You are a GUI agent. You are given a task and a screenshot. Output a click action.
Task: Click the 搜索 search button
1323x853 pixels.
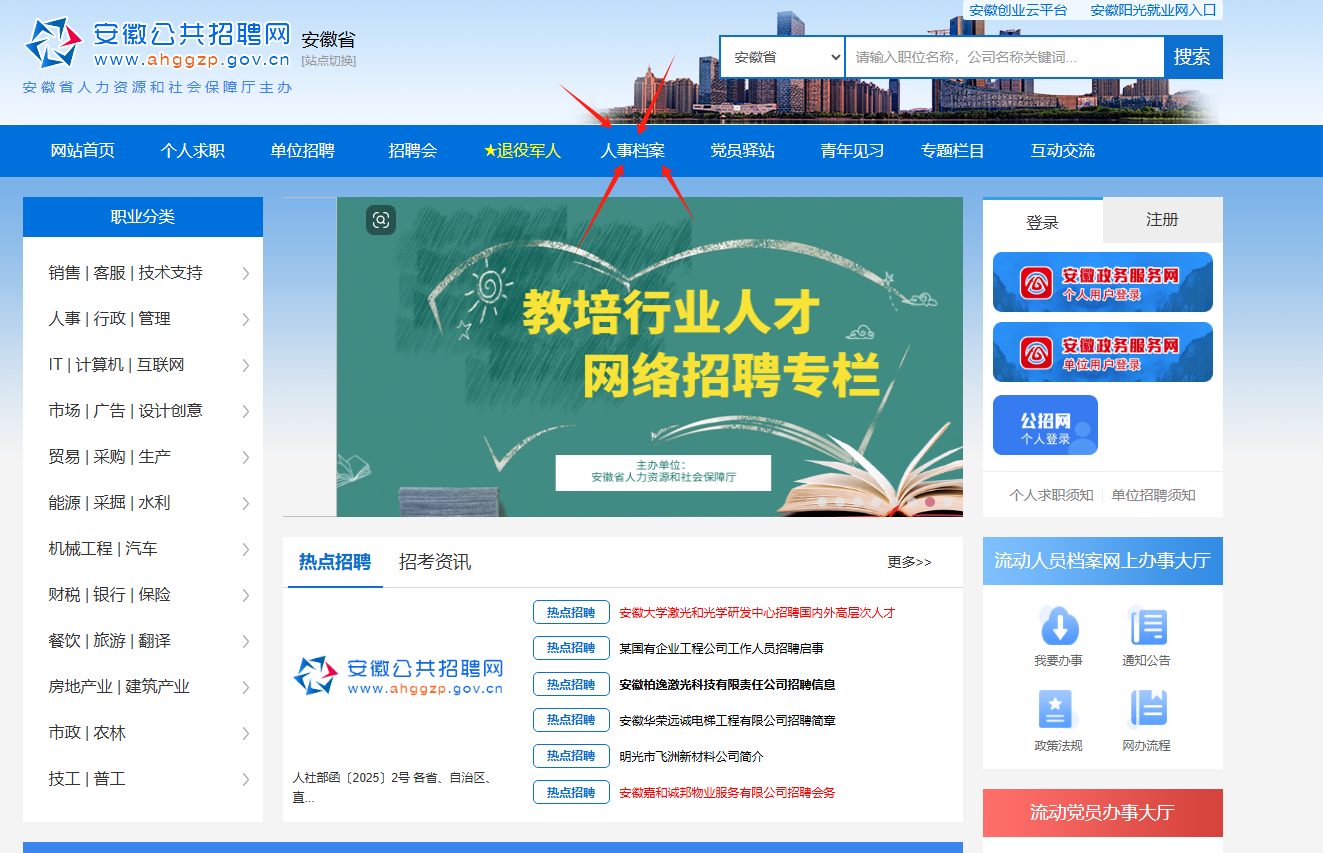tap(1193, 57)
